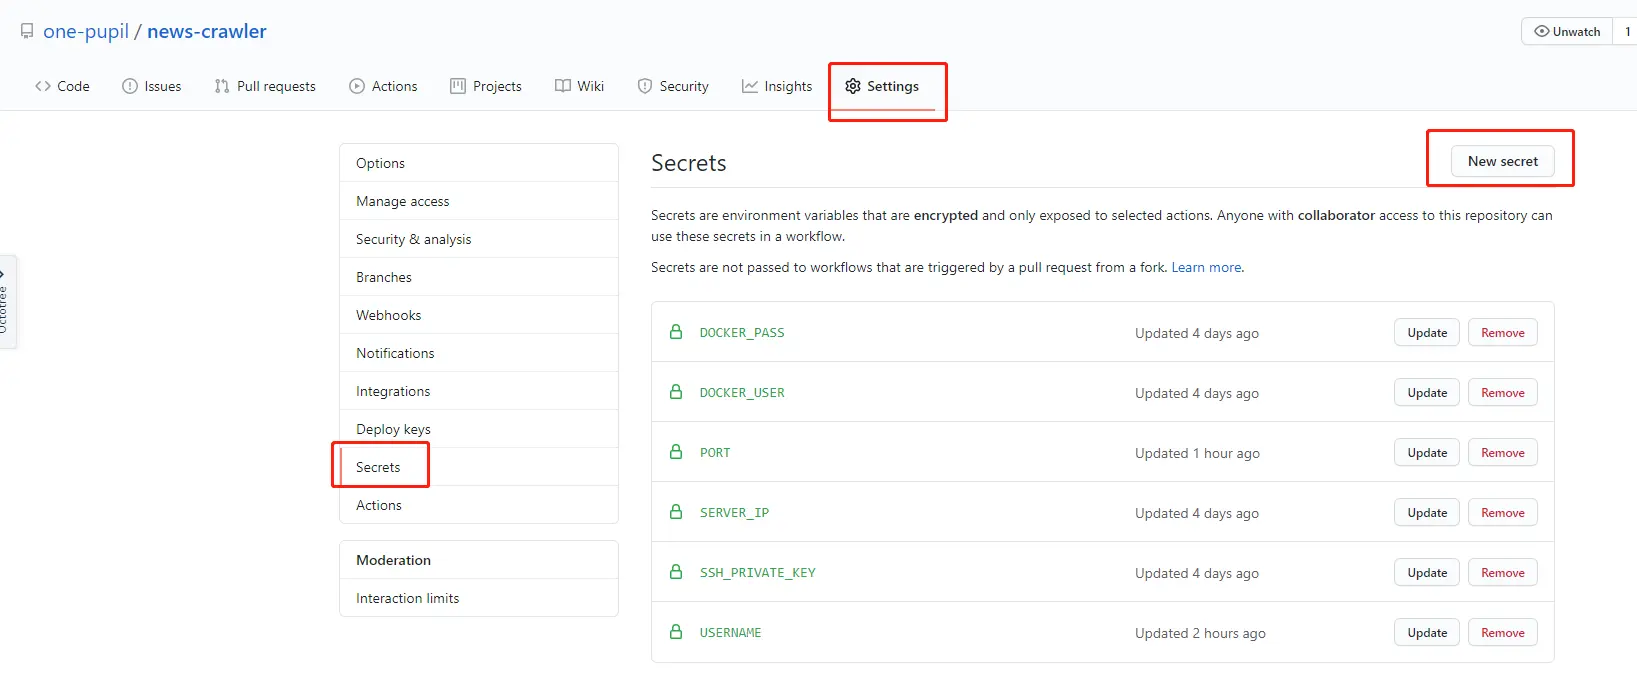Remove the SERVER_IP secret
The height and width of the screenshot is (698, 1637).
click(1503, 513)
